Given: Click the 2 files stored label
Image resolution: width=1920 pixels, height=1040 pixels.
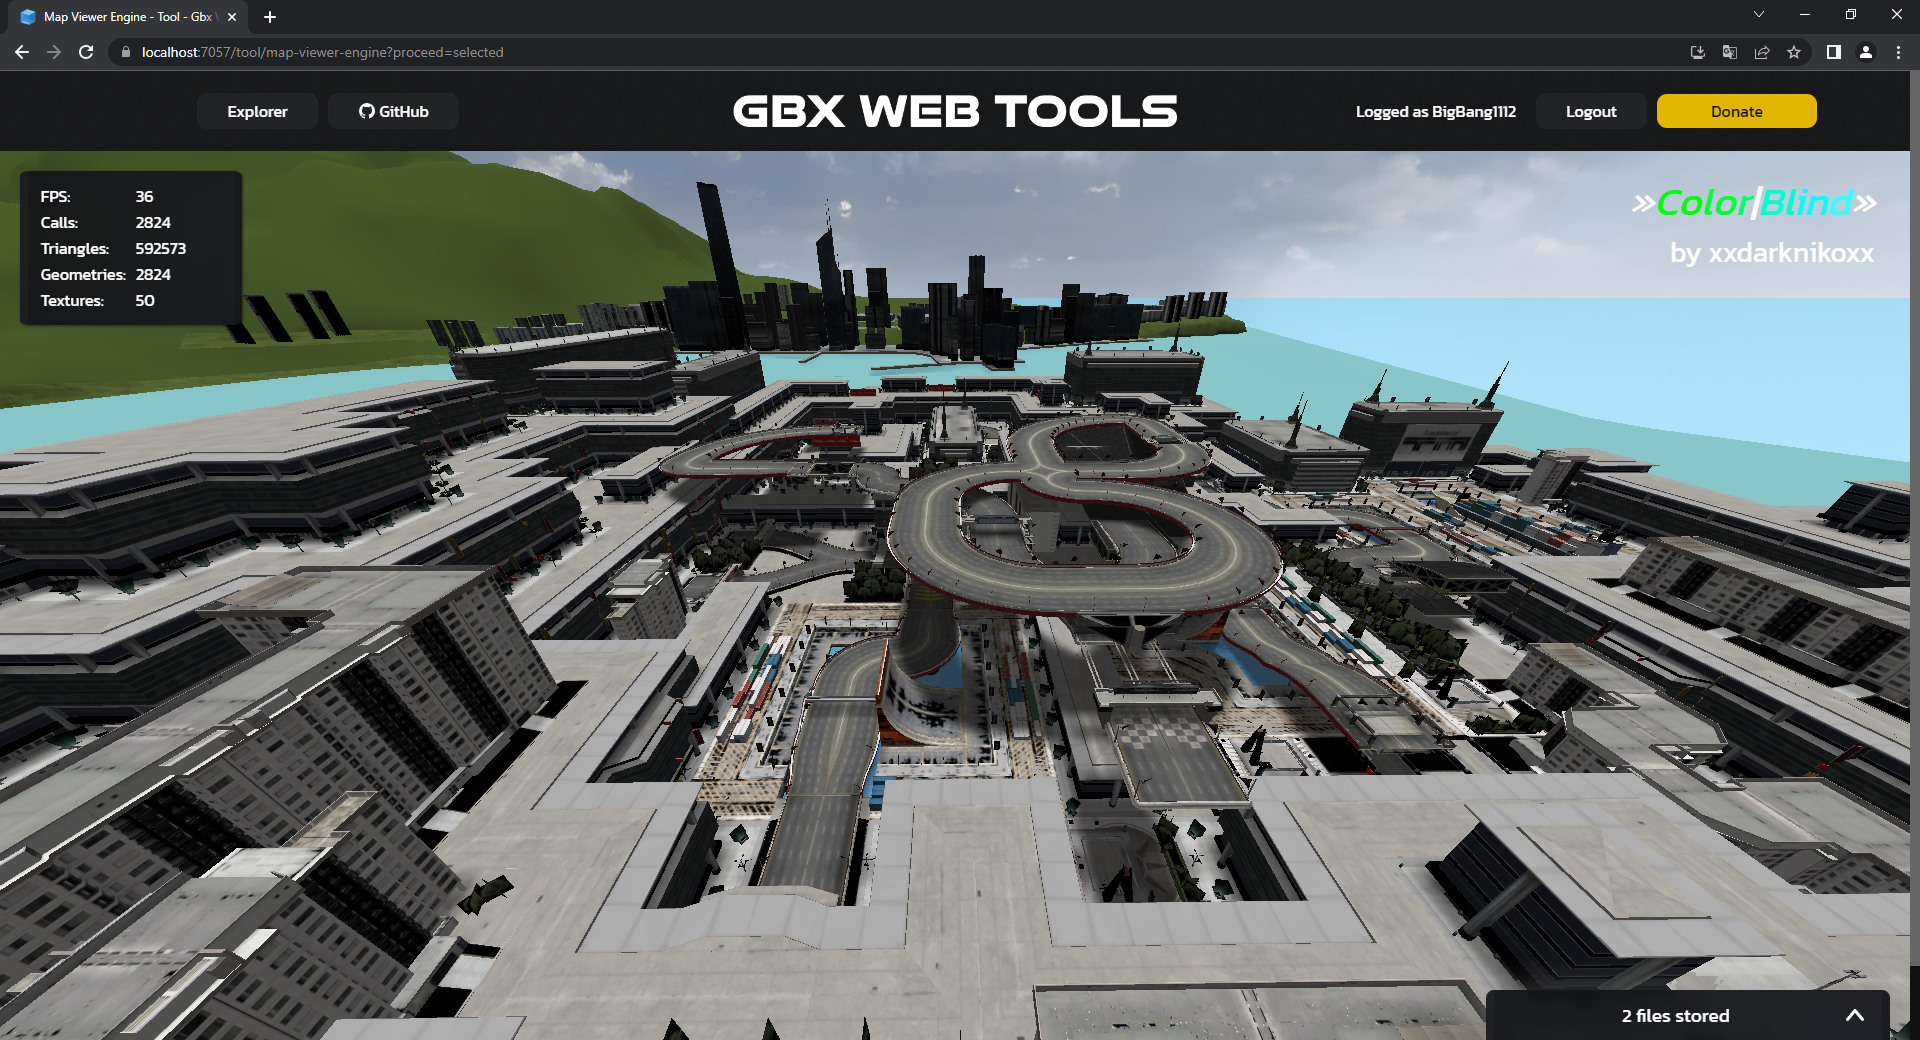Looking at the screenshot, I should 1675,1015.
